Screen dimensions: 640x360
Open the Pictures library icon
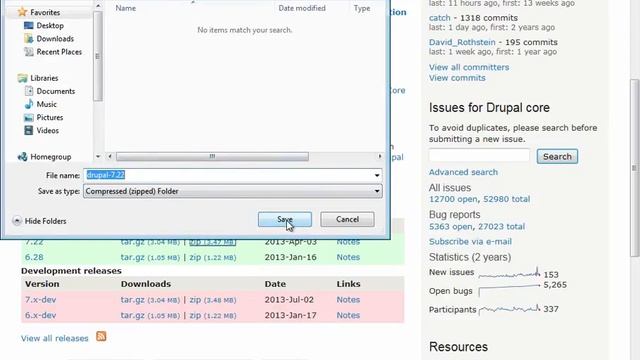29,118
